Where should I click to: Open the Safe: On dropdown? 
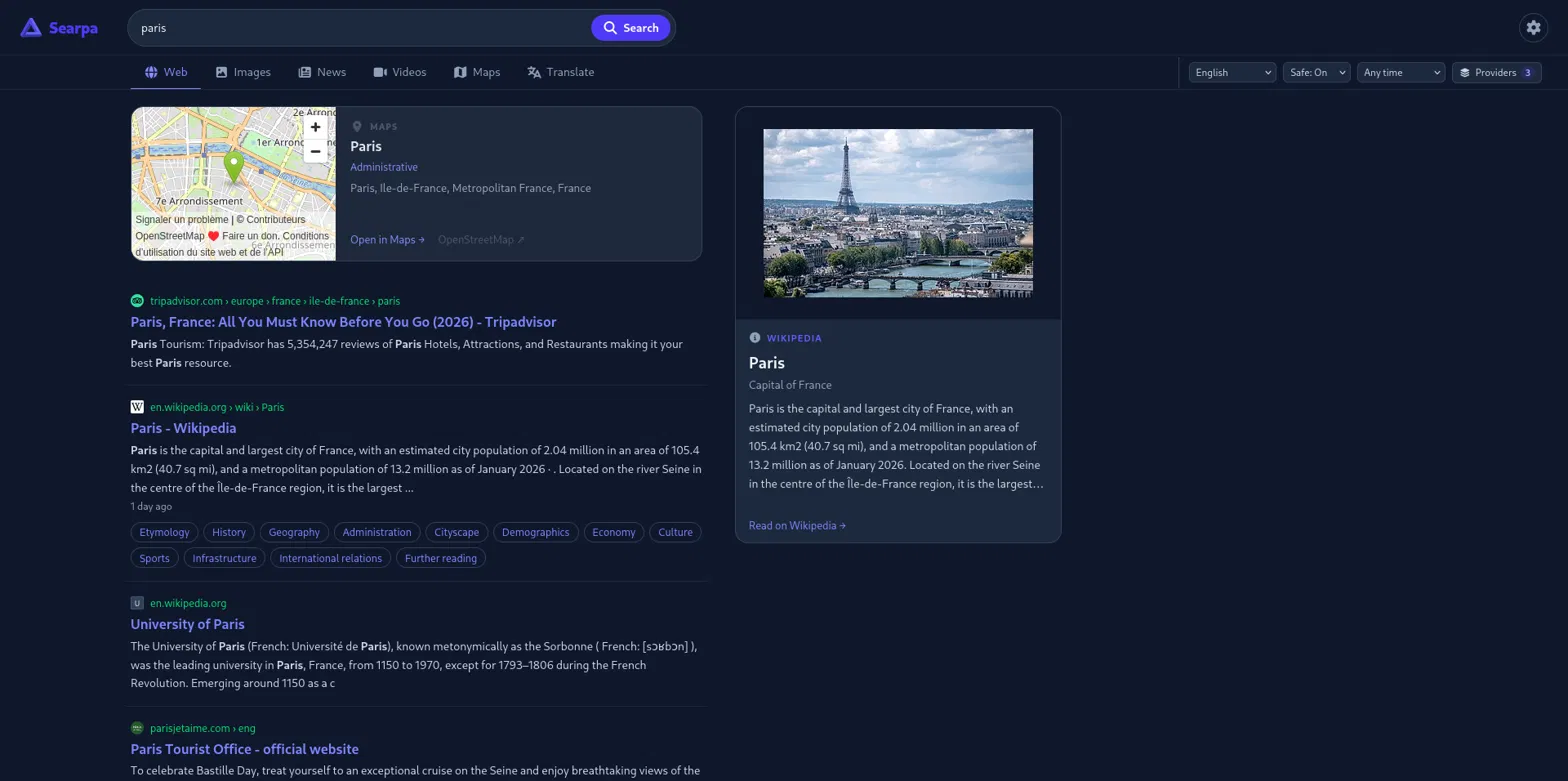1316,72
